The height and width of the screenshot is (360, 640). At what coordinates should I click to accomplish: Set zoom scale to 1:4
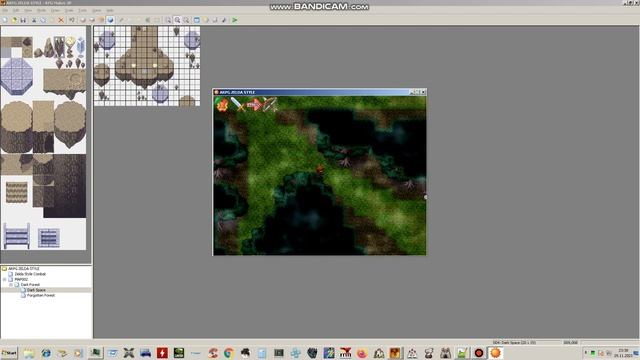point(186,20)
